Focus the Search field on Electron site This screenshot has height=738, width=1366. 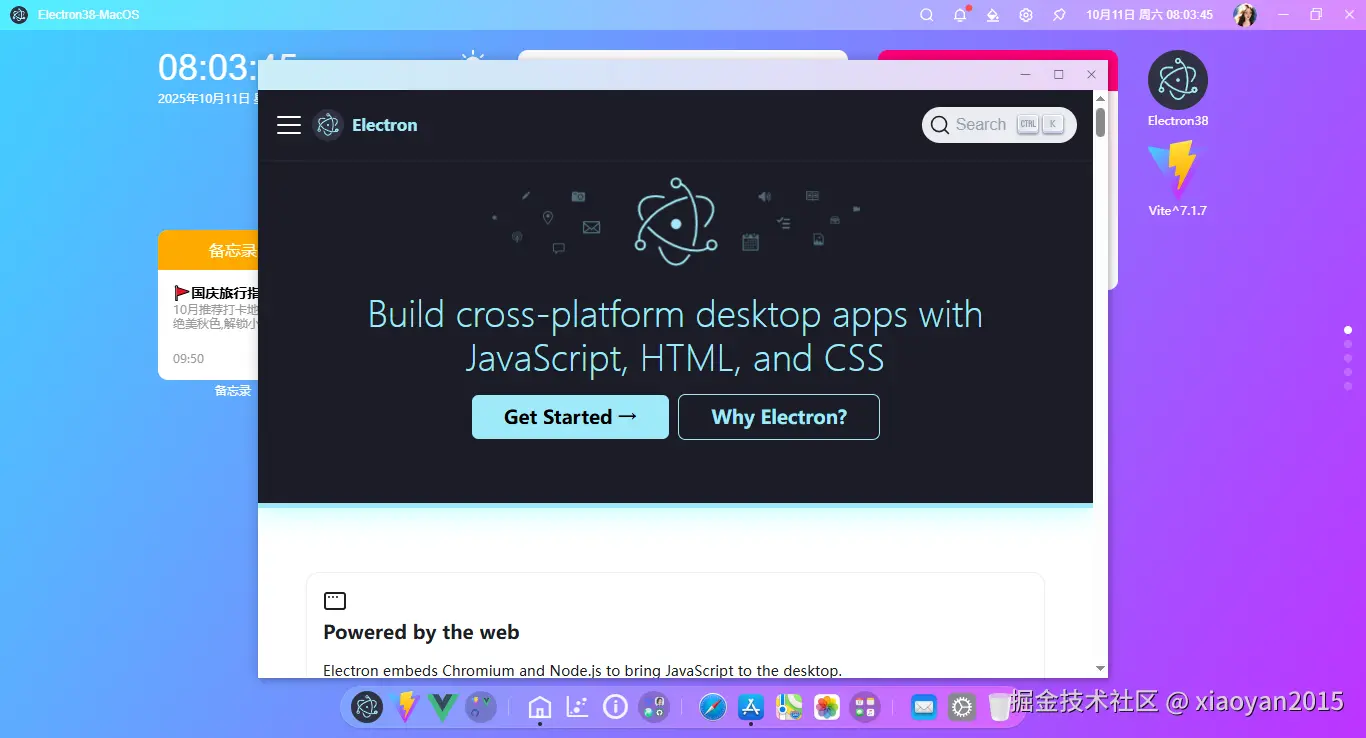999,125
